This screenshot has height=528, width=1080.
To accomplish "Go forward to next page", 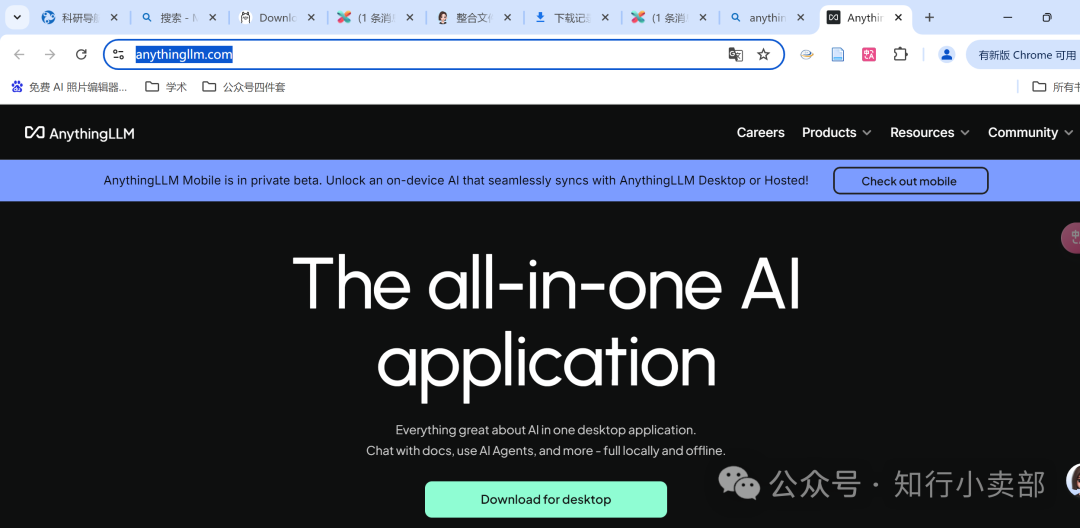I will (x=50, y=54).
